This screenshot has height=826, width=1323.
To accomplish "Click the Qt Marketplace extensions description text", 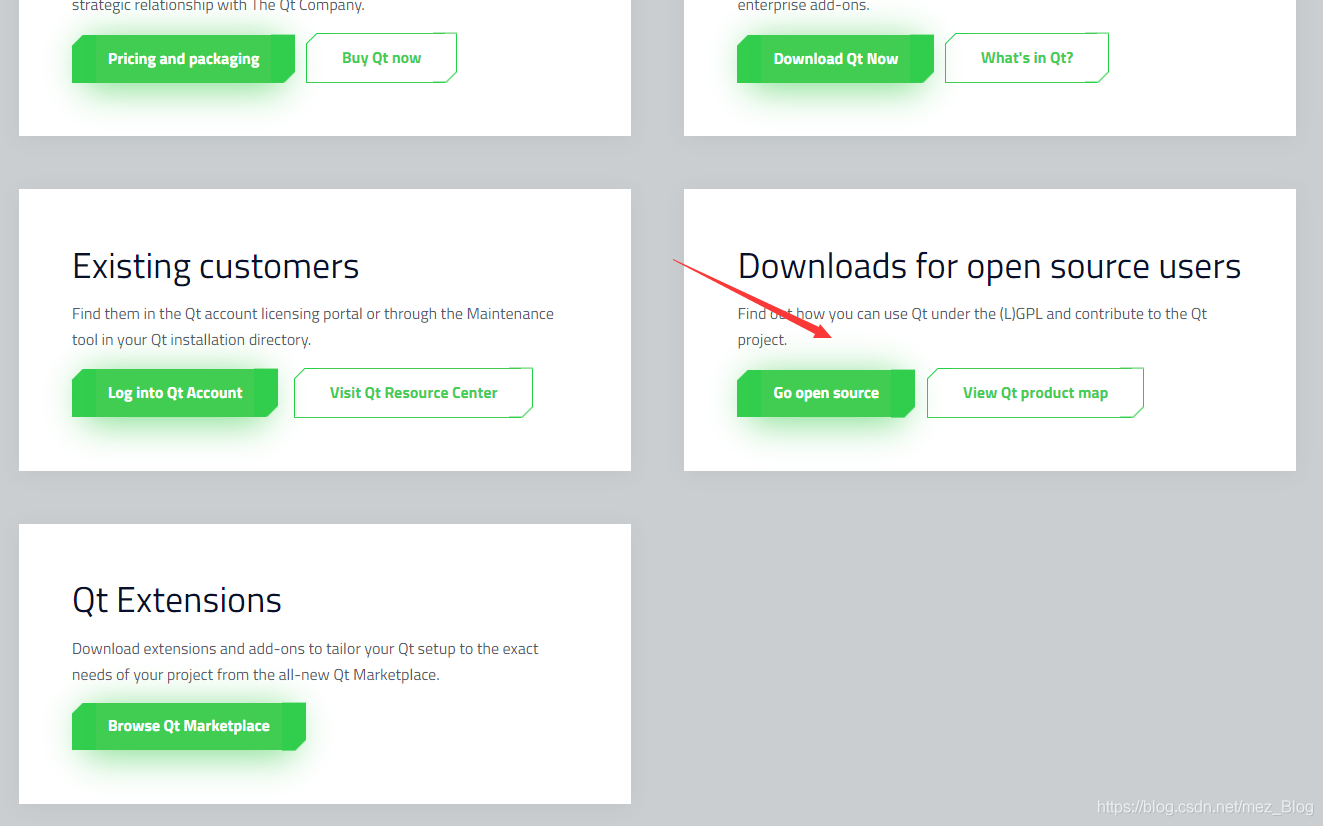I will pos(305,662).
